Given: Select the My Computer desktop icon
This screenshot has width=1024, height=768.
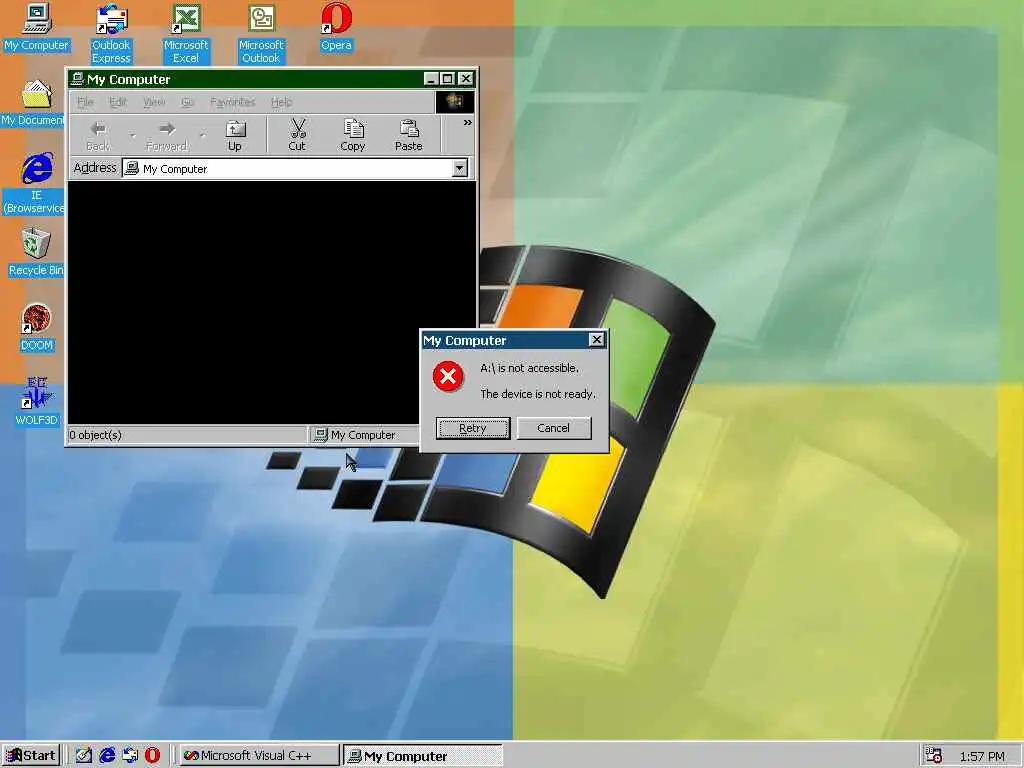Looking at the screenshot, I should (x=36, y=27).
